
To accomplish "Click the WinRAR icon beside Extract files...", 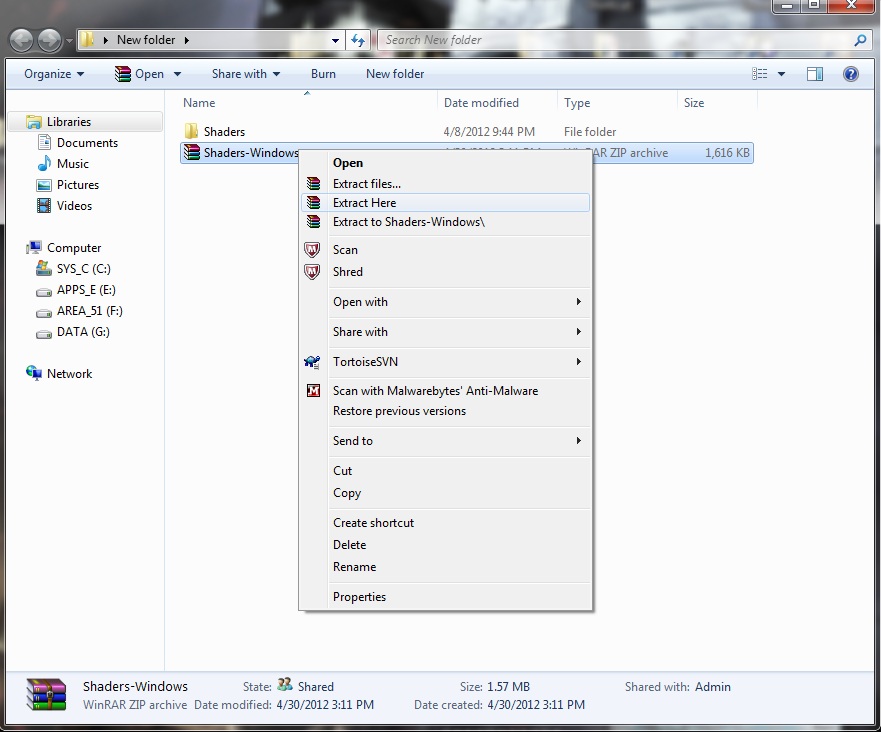I will 314,184.
